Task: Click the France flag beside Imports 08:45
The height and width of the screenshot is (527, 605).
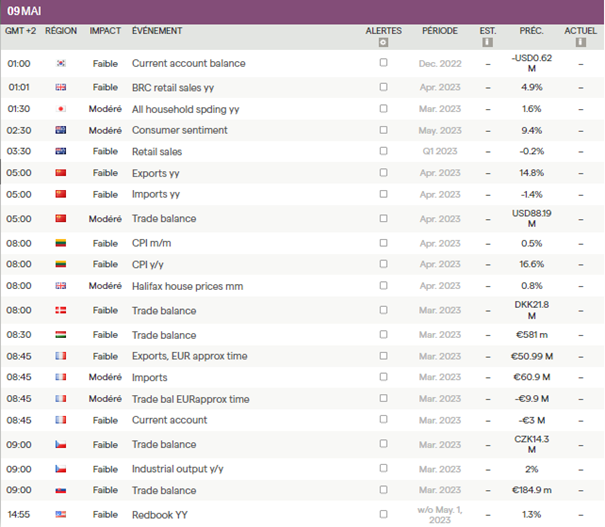Action: point(61,377)
